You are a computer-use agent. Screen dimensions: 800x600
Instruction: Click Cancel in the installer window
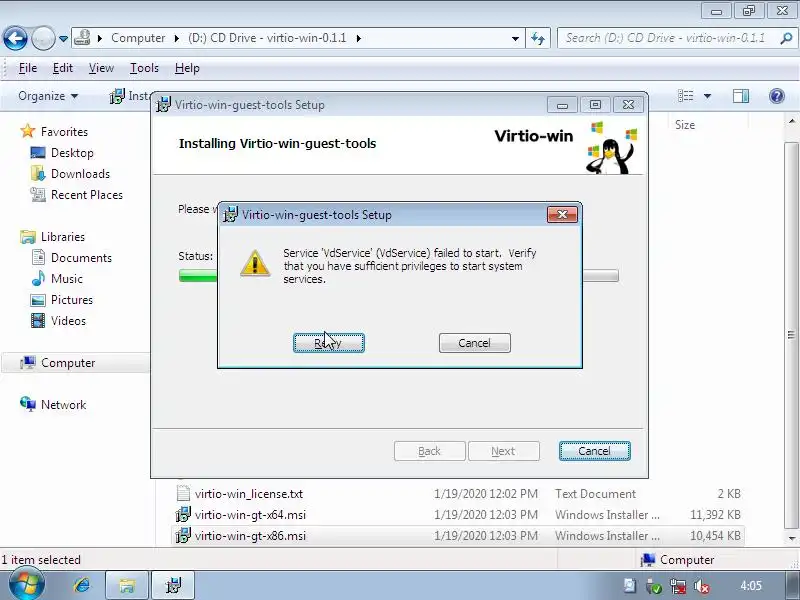pos(594,451)
